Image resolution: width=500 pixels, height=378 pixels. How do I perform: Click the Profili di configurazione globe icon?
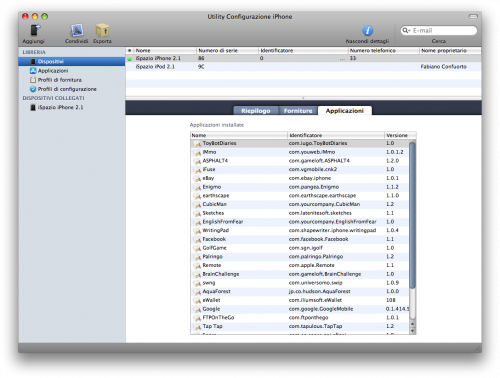[x=33, y=89]
